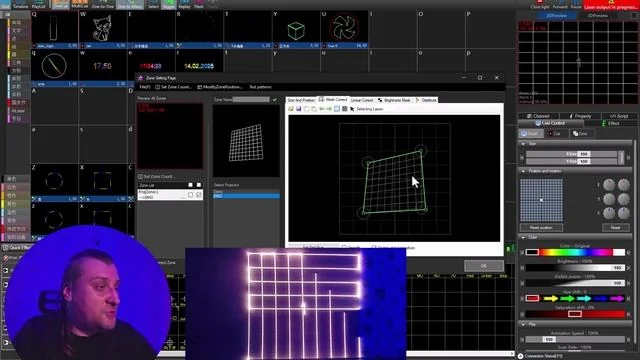The height and width of the screenshot is (360, 640).
Task: Select DMX2 in the Select Projector list
Action: coord(246,196)
